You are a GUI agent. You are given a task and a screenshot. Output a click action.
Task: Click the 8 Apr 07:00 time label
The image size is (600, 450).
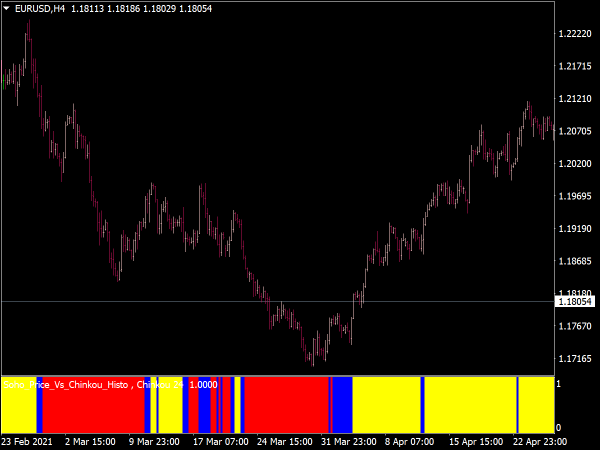tap(409, 442)
